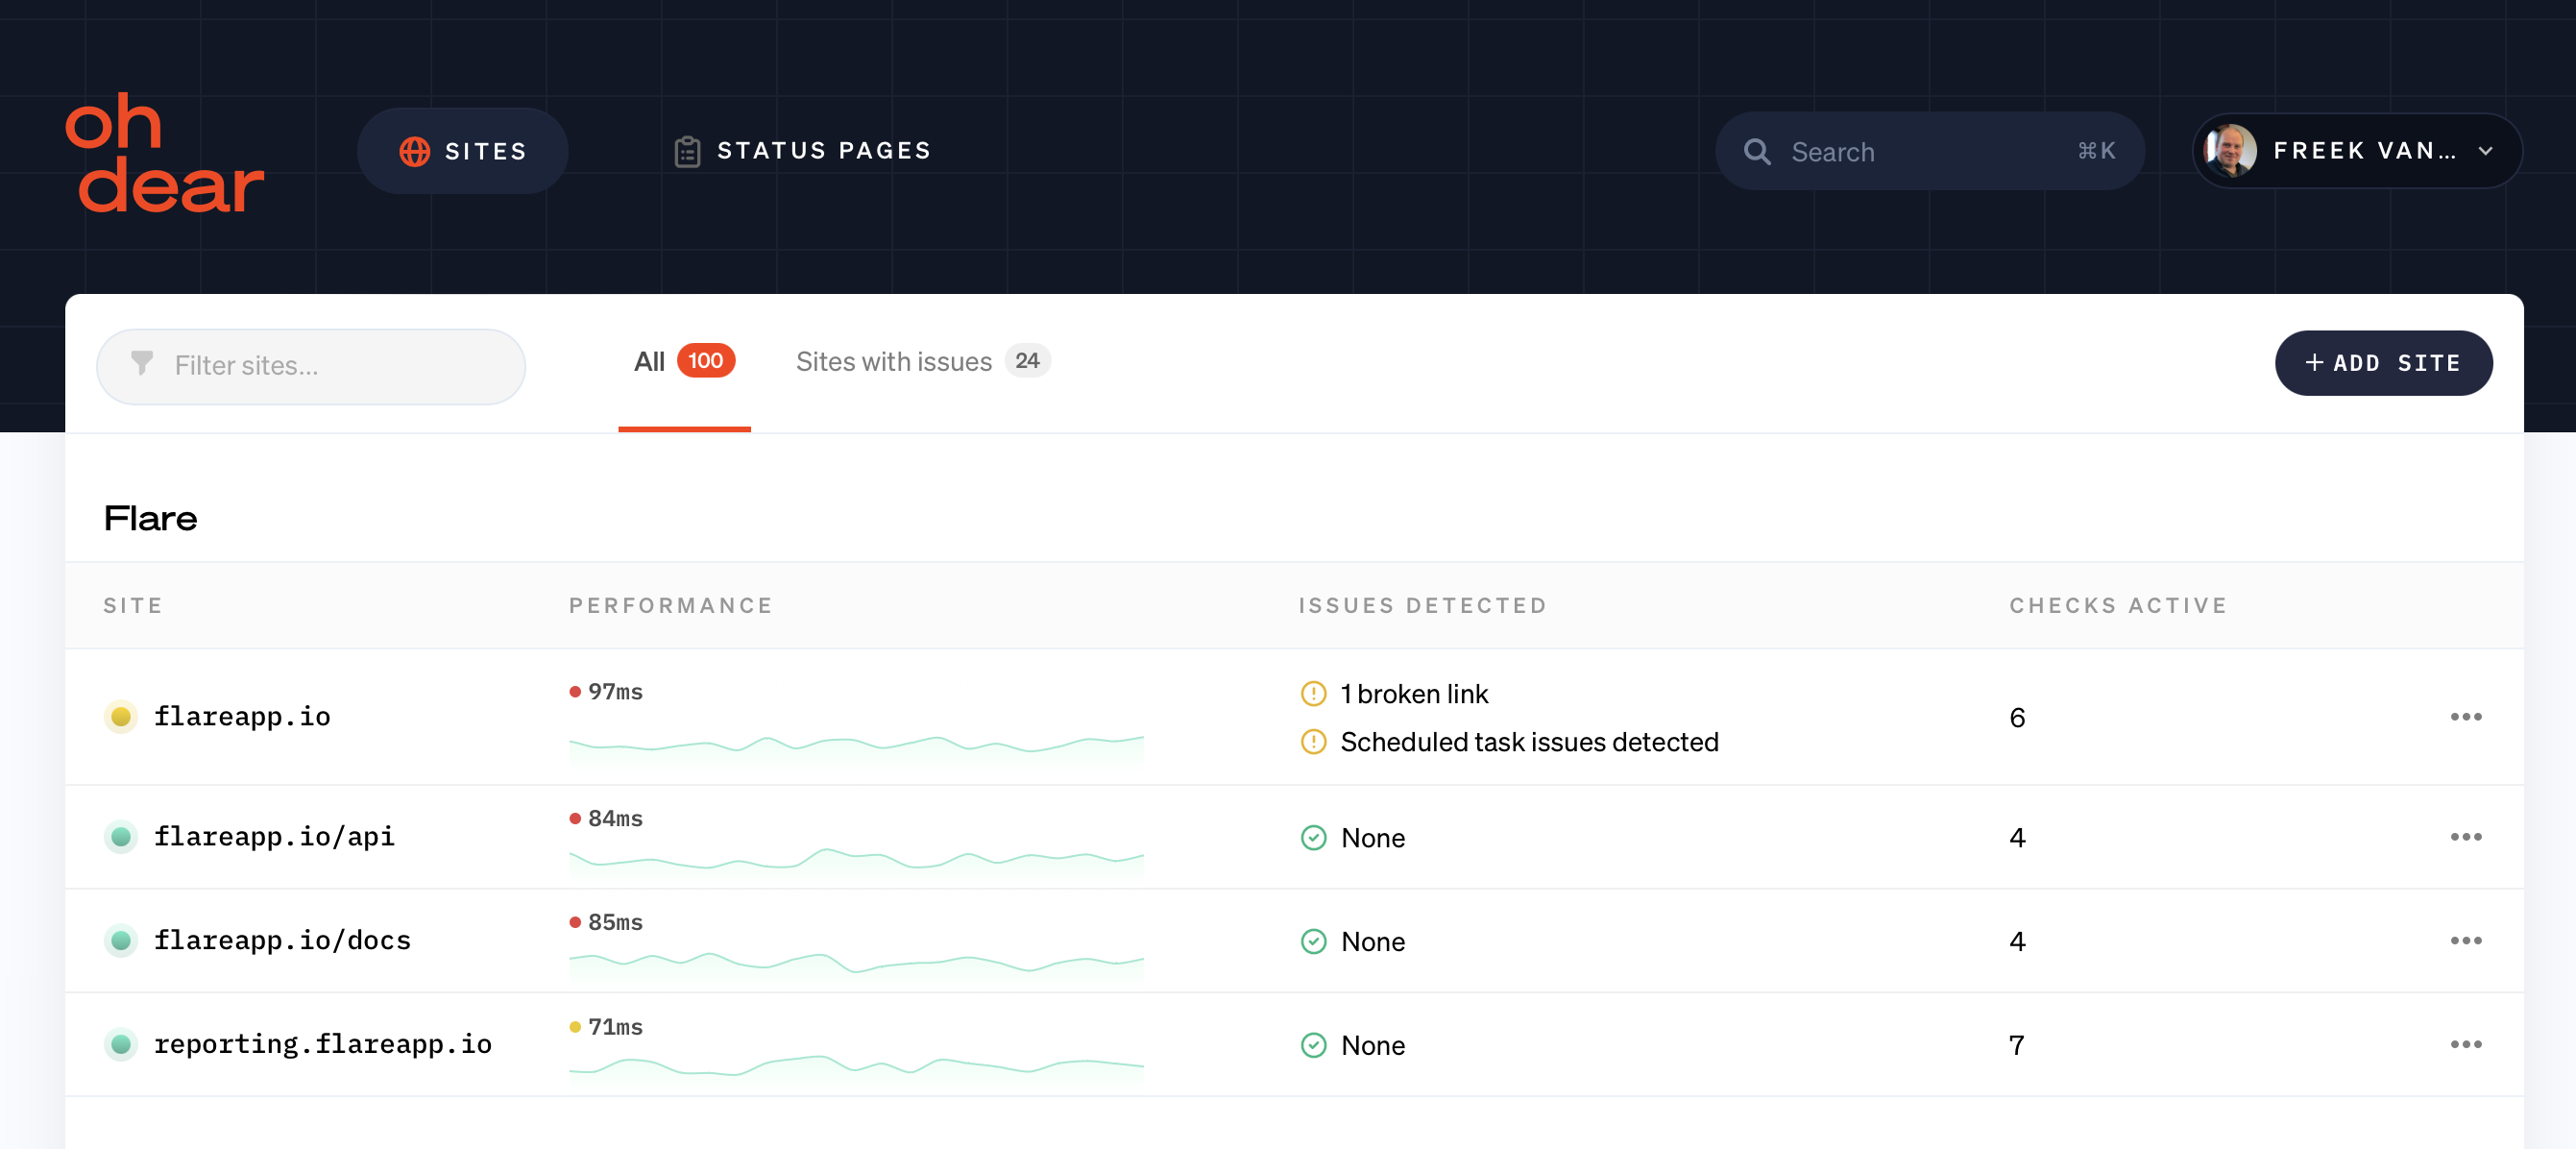Go to Status Pages

[x=803, y=151]
